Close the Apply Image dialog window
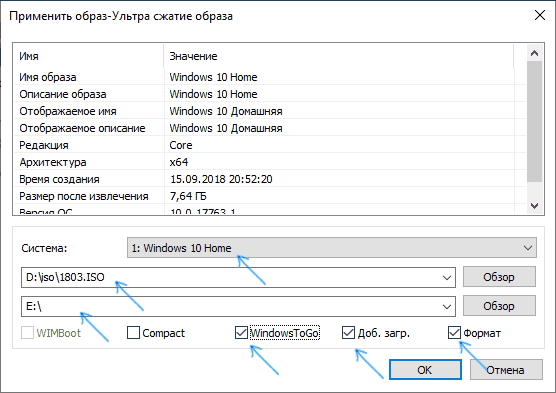 540,15
